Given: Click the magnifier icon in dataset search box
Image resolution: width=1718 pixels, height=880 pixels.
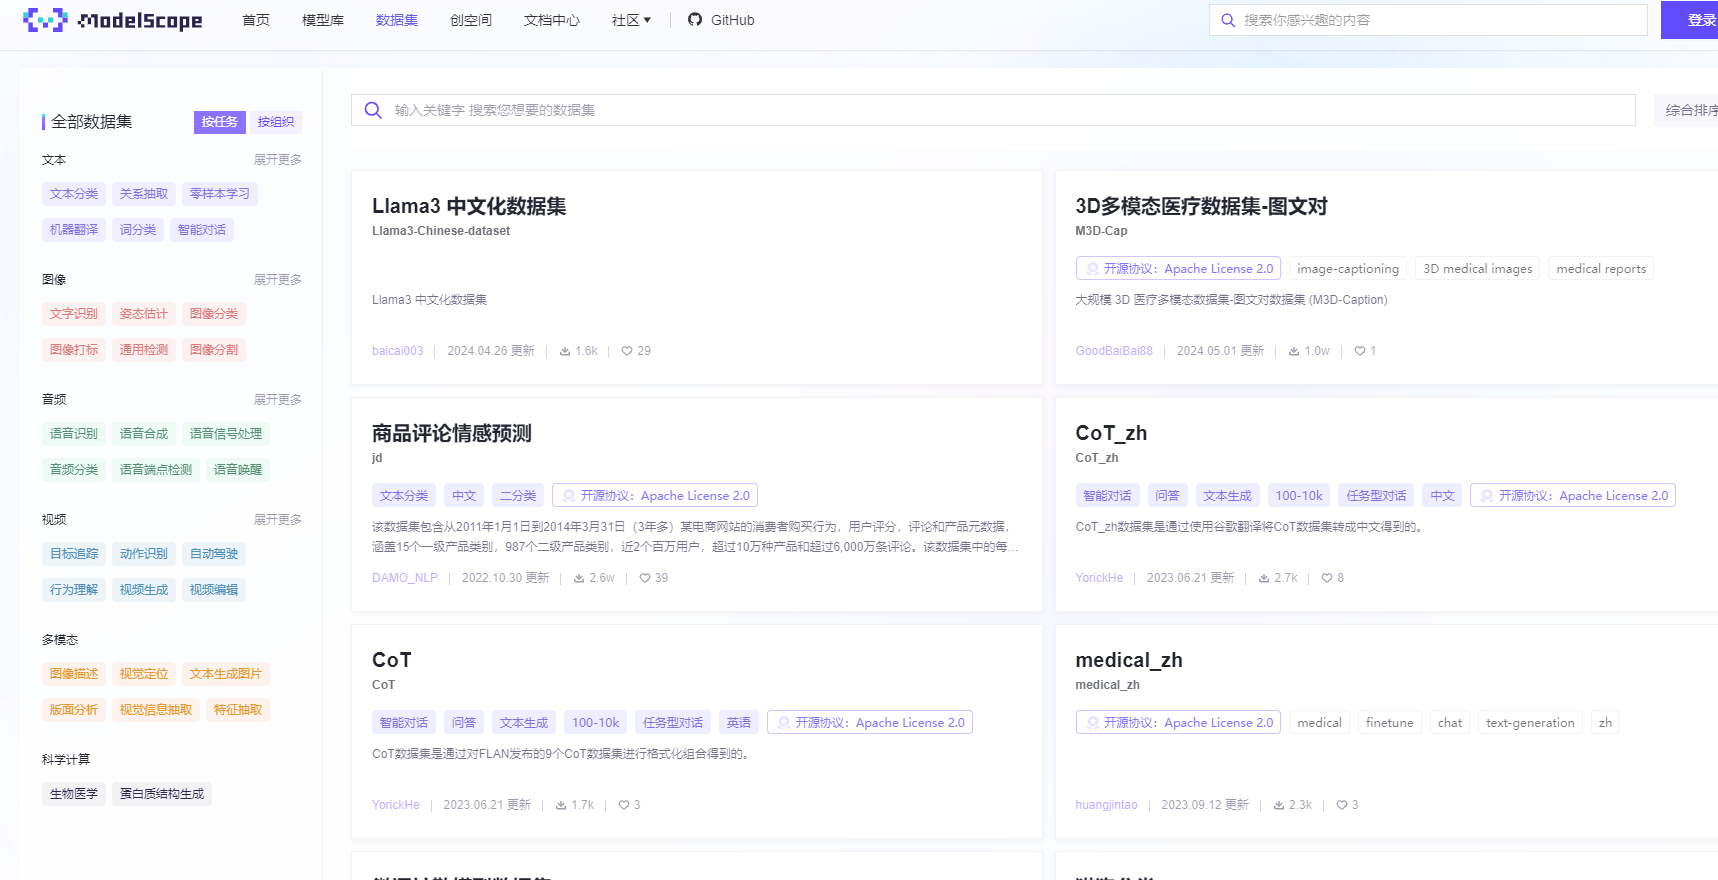Looking at the screenshot, I should click(373, 110).
